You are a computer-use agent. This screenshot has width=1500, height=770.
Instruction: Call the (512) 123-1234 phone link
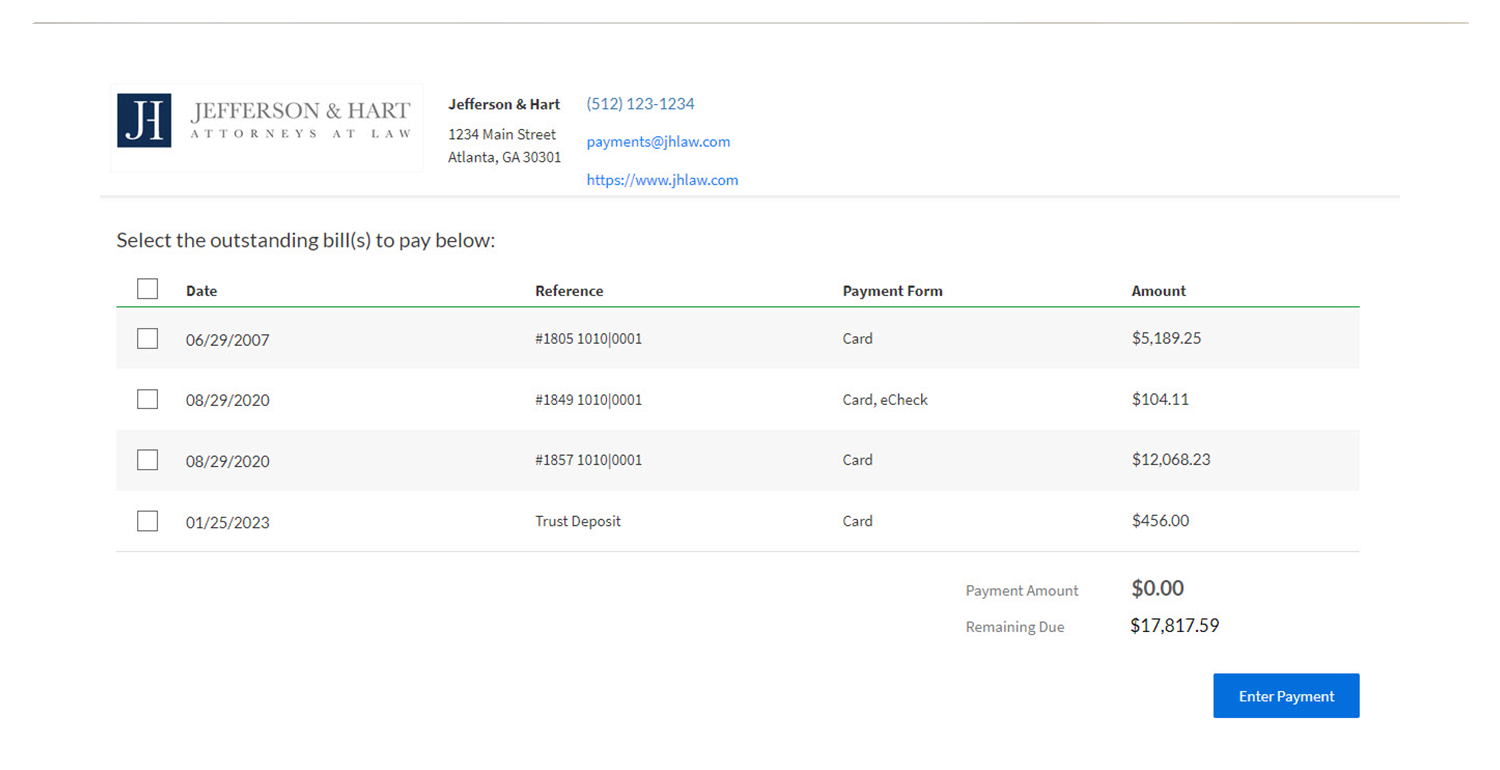coord(640,103)
